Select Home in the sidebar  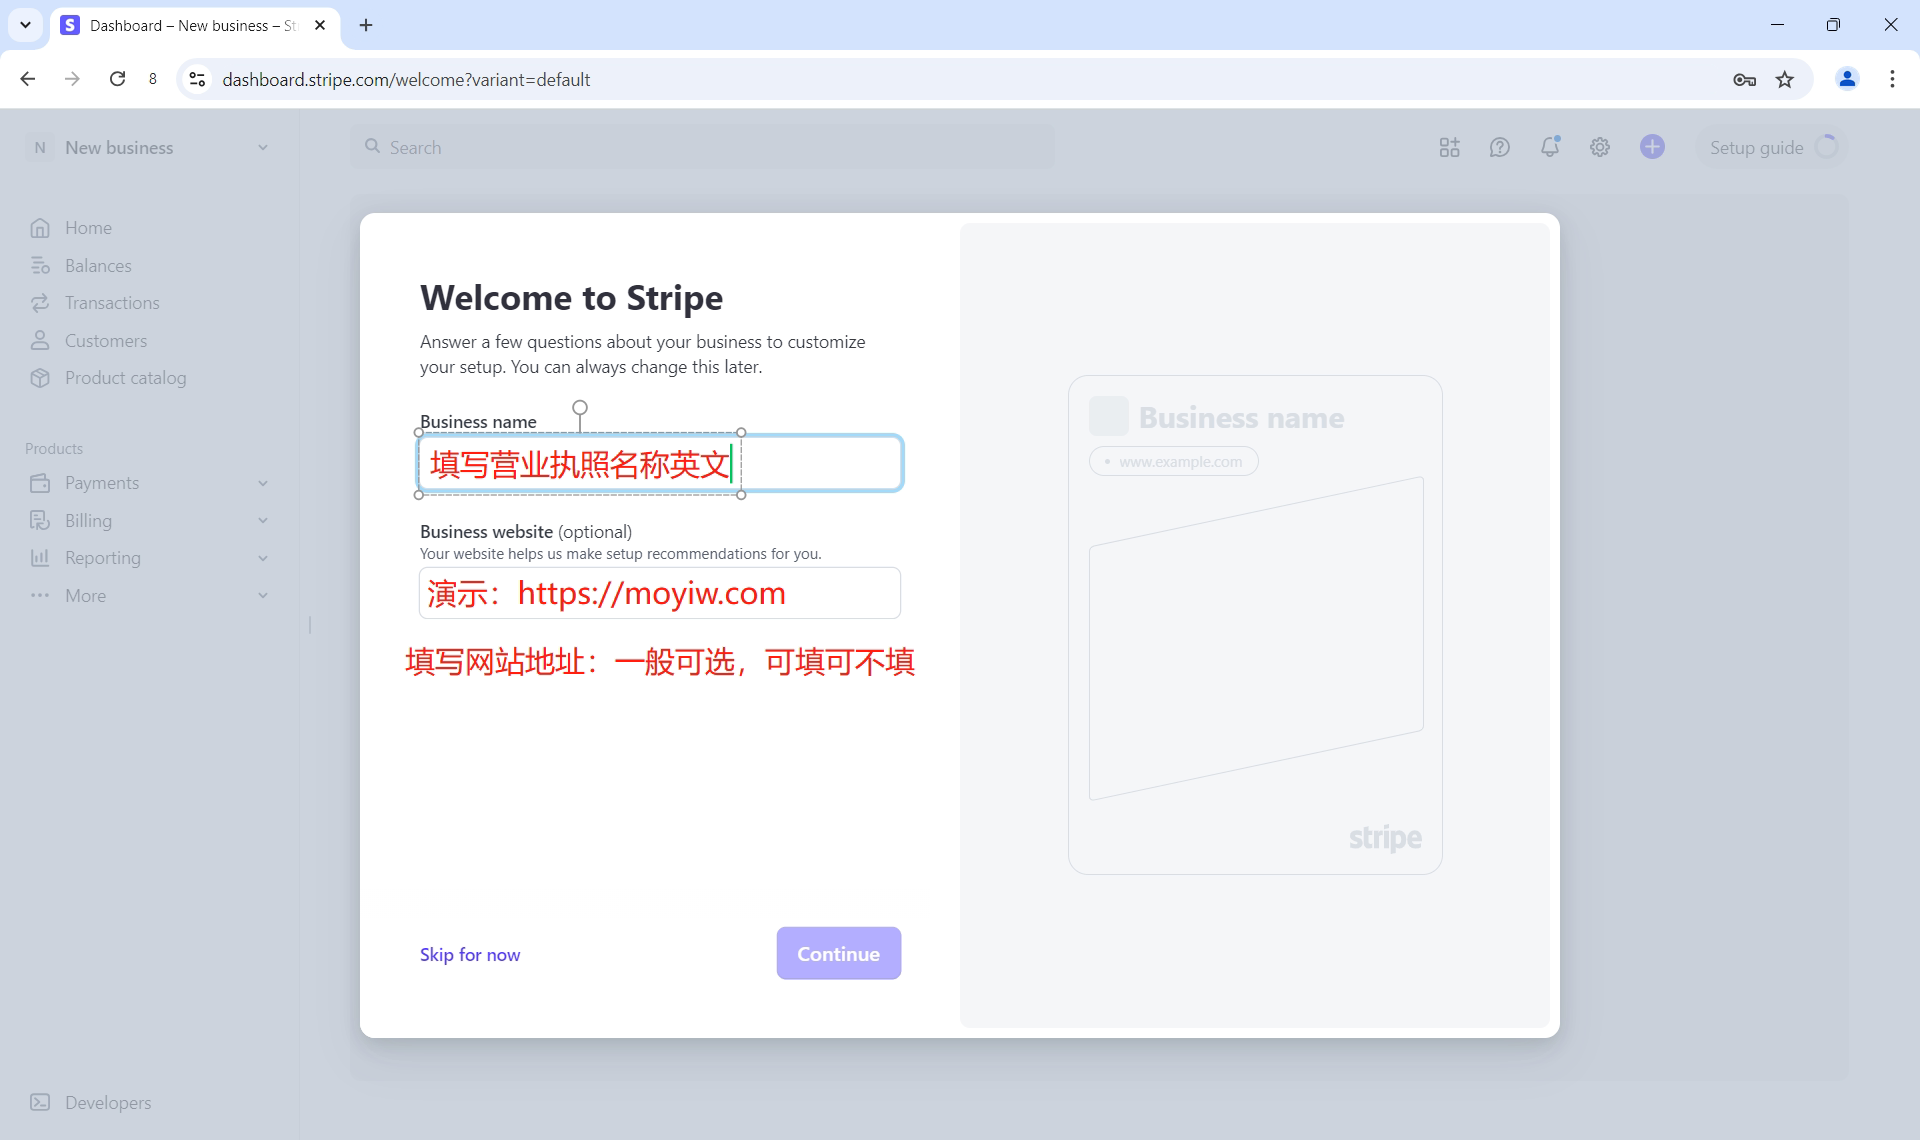tap(87, 227)
